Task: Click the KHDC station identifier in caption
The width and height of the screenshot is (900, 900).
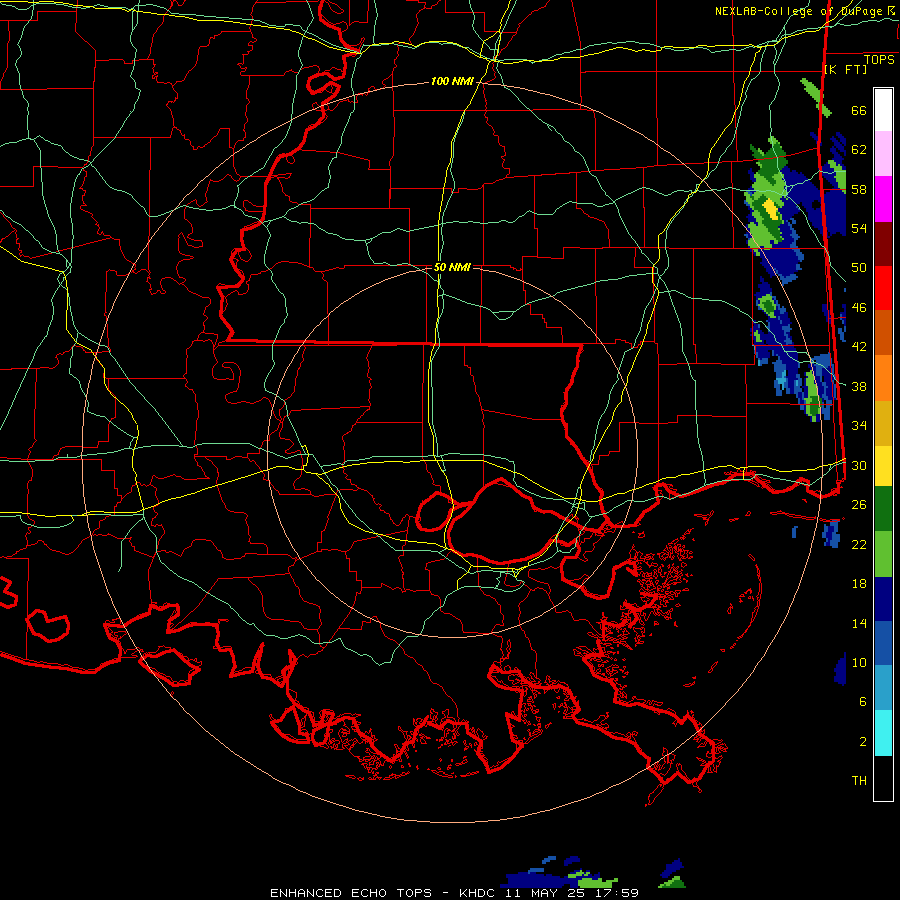Action: pyautogui.click(x=477, y=893)
